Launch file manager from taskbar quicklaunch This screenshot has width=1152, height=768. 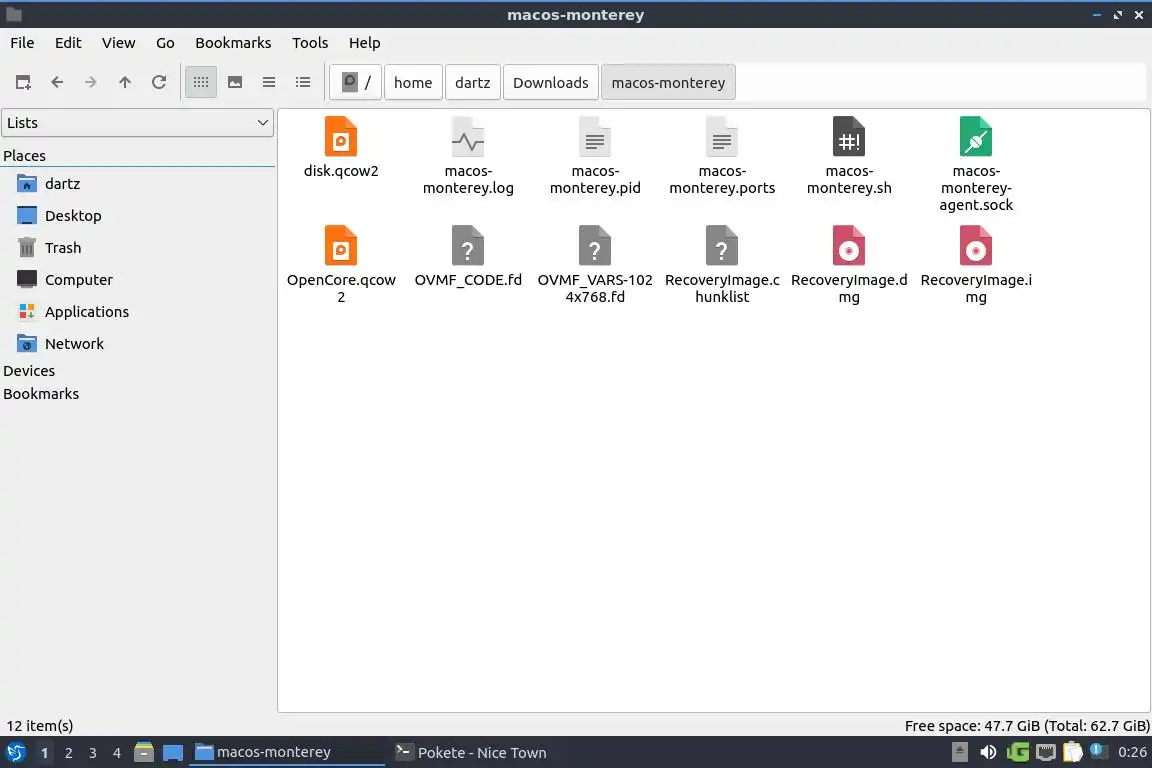(x=144, y=752)
